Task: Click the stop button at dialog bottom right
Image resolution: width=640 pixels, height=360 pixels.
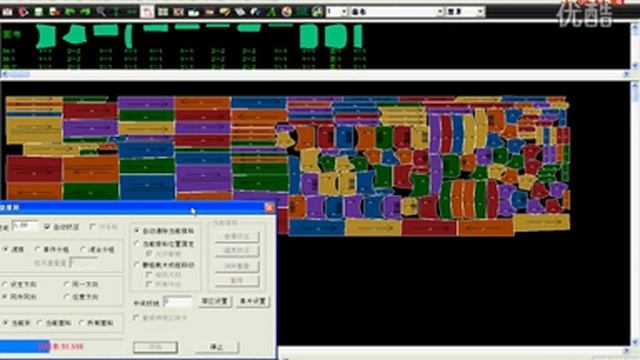Action: tap(217, 347)
